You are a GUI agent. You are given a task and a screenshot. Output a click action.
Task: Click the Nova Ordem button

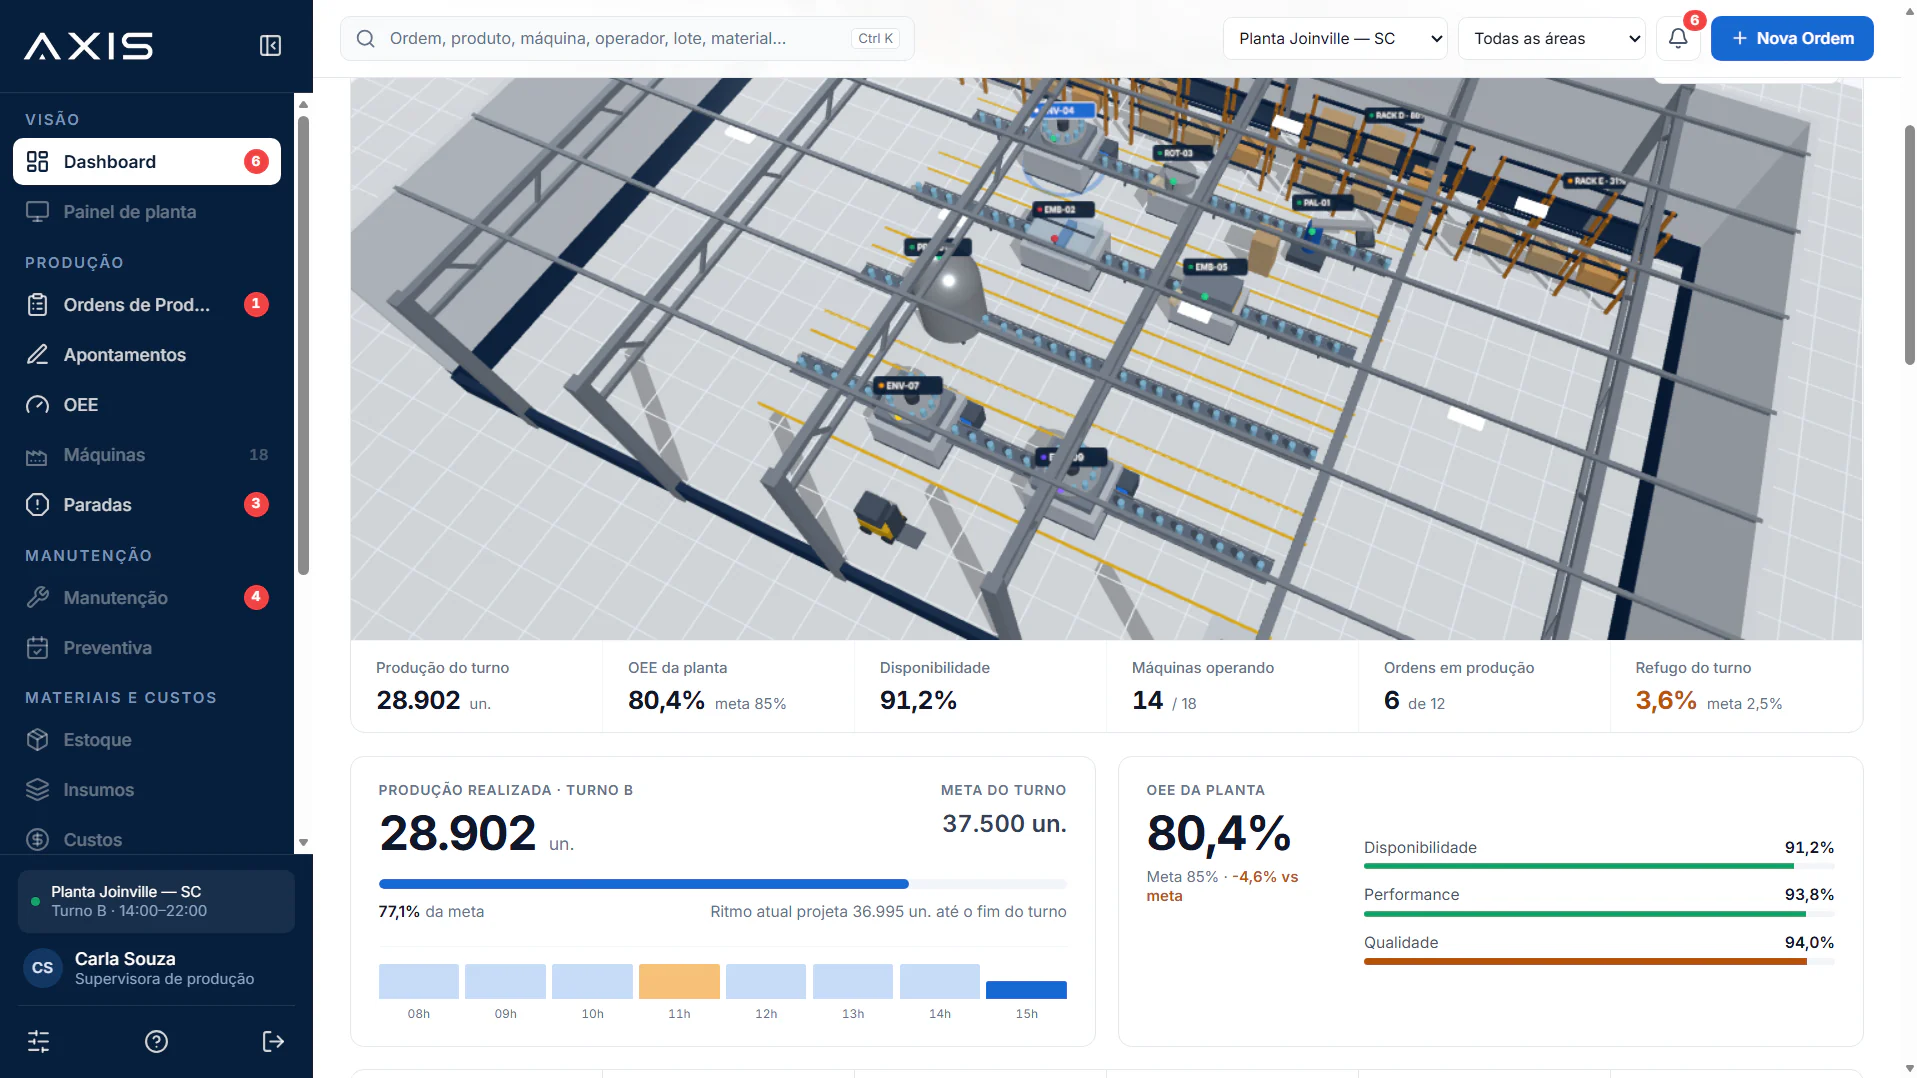coord(1792,39)
